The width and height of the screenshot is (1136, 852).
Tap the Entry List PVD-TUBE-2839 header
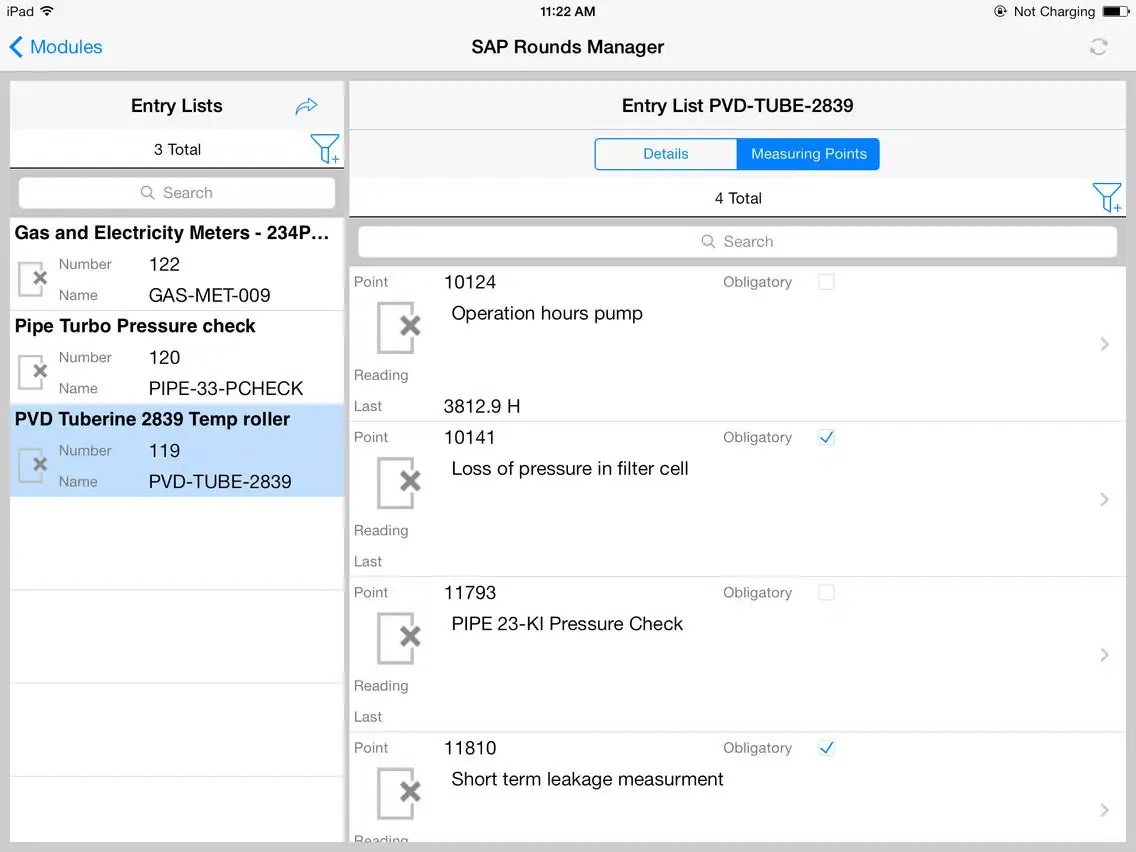pyautogui.click(x=737, y=106)
